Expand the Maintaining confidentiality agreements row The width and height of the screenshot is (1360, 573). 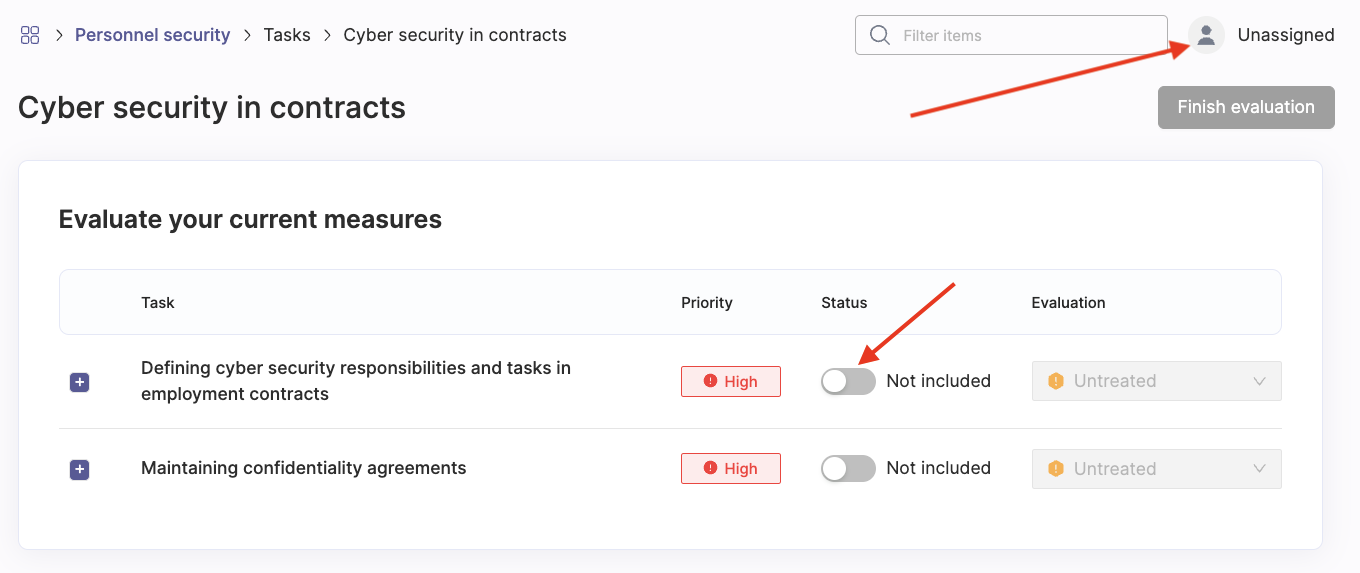click(x=80, y=469)
